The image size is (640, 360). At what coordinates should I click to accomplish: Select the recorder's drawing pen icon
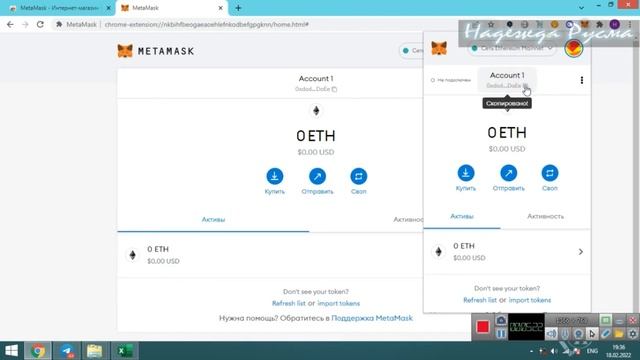(605, 334)
